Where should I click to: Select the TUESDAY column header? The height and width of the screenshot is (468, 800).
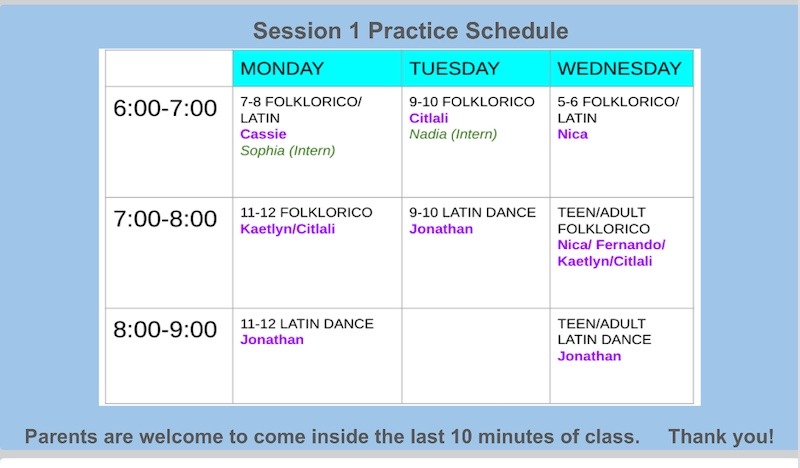(x=476, y=68)
